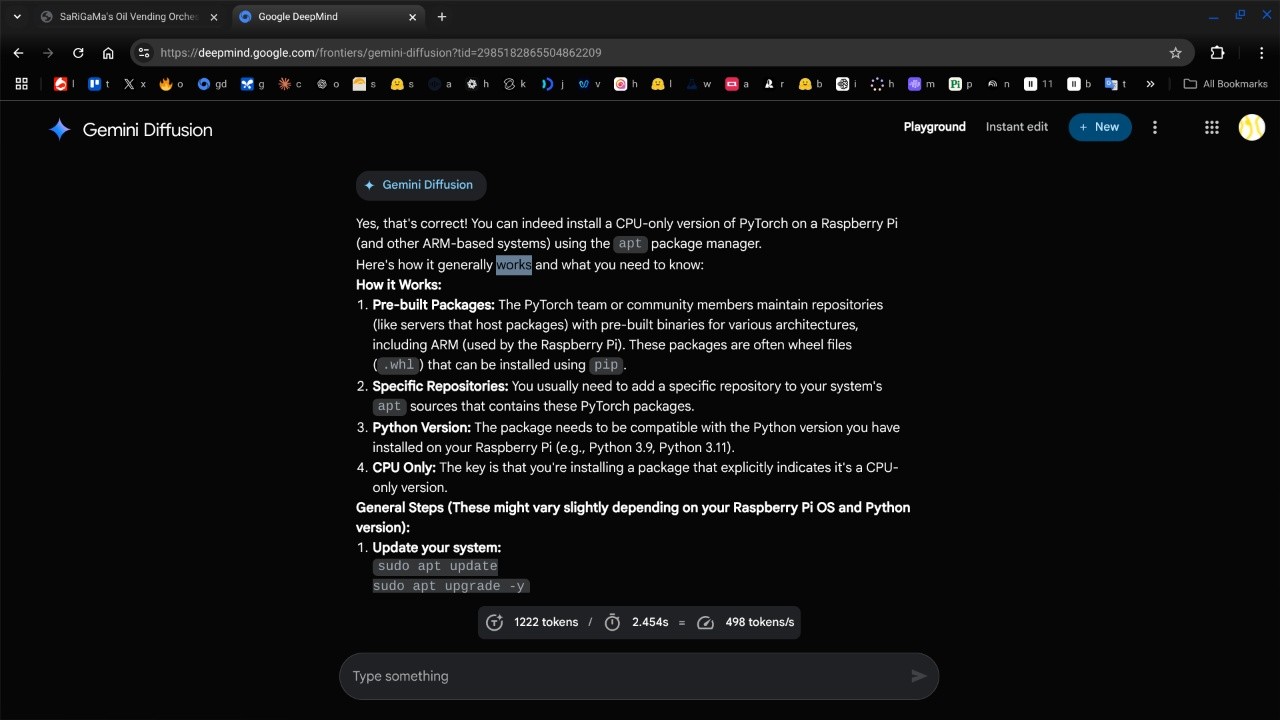Open the bookmark labeled gd
The width and height of the screenshot is (1280, 720).
(x=212, y=84)
